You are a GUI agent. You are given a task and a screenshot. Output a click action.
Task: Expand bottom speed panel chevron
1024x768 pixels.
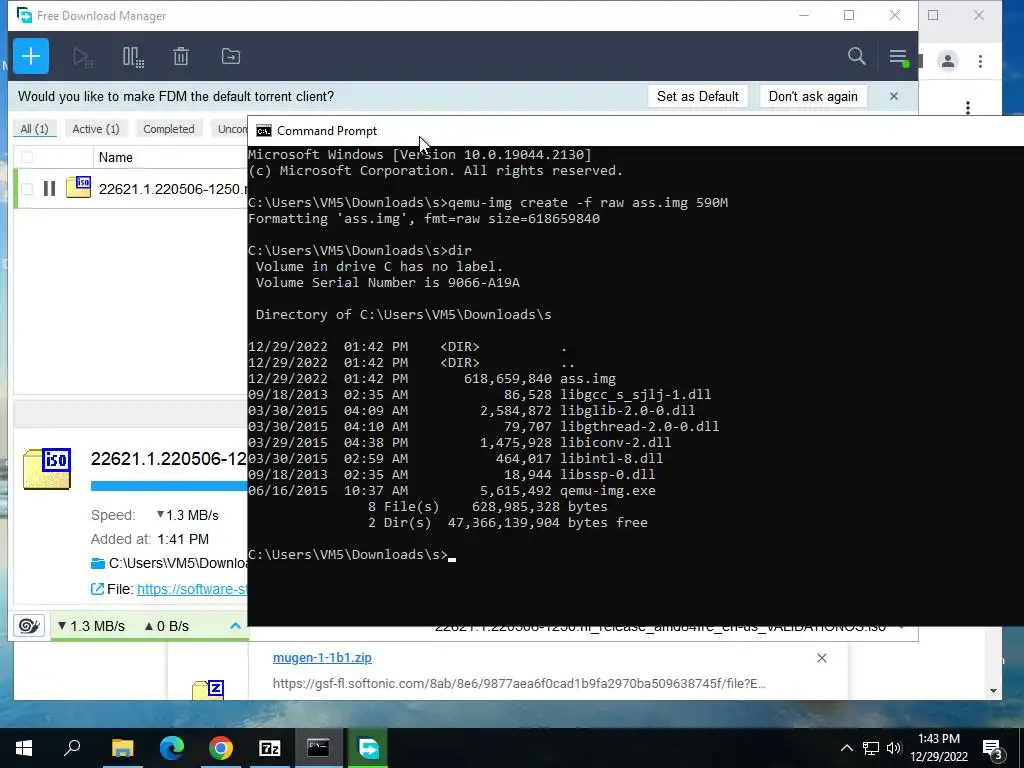pos(236,626)
